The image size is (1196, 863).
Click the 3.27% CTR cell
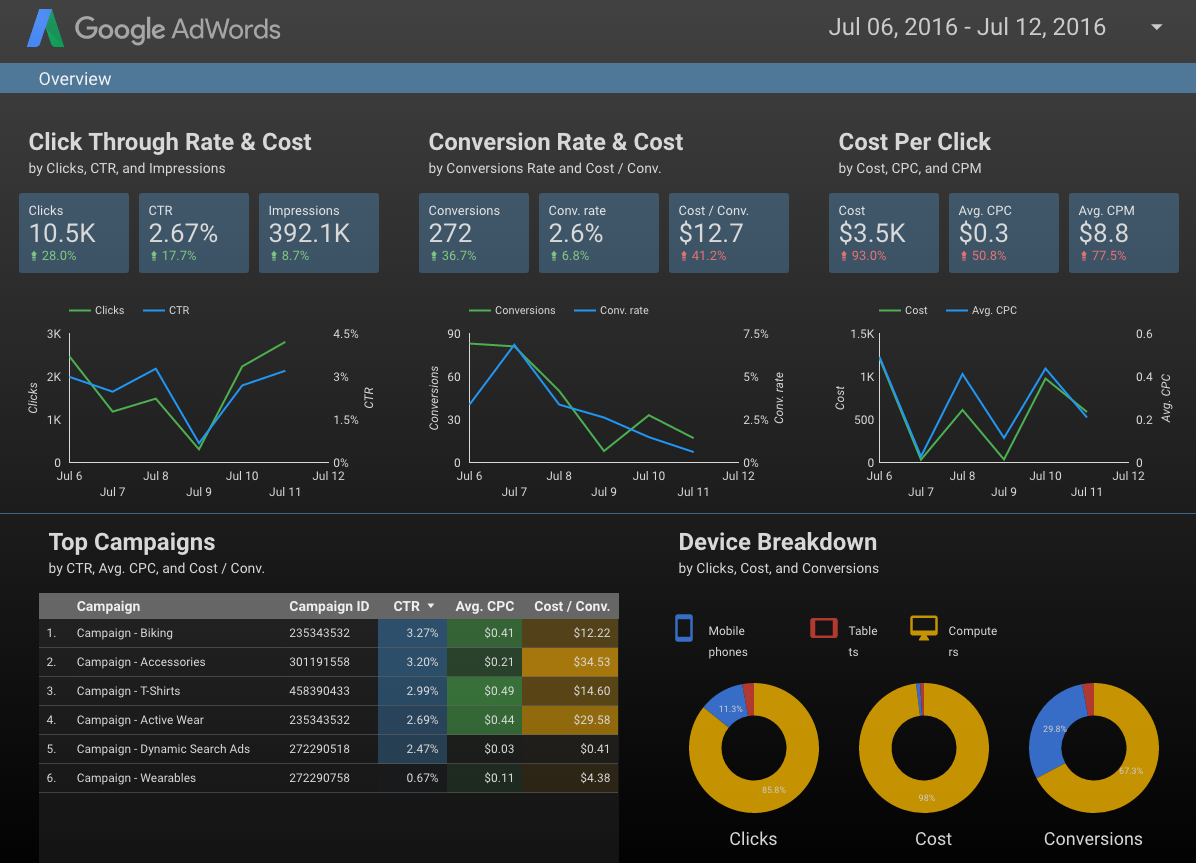413,633
